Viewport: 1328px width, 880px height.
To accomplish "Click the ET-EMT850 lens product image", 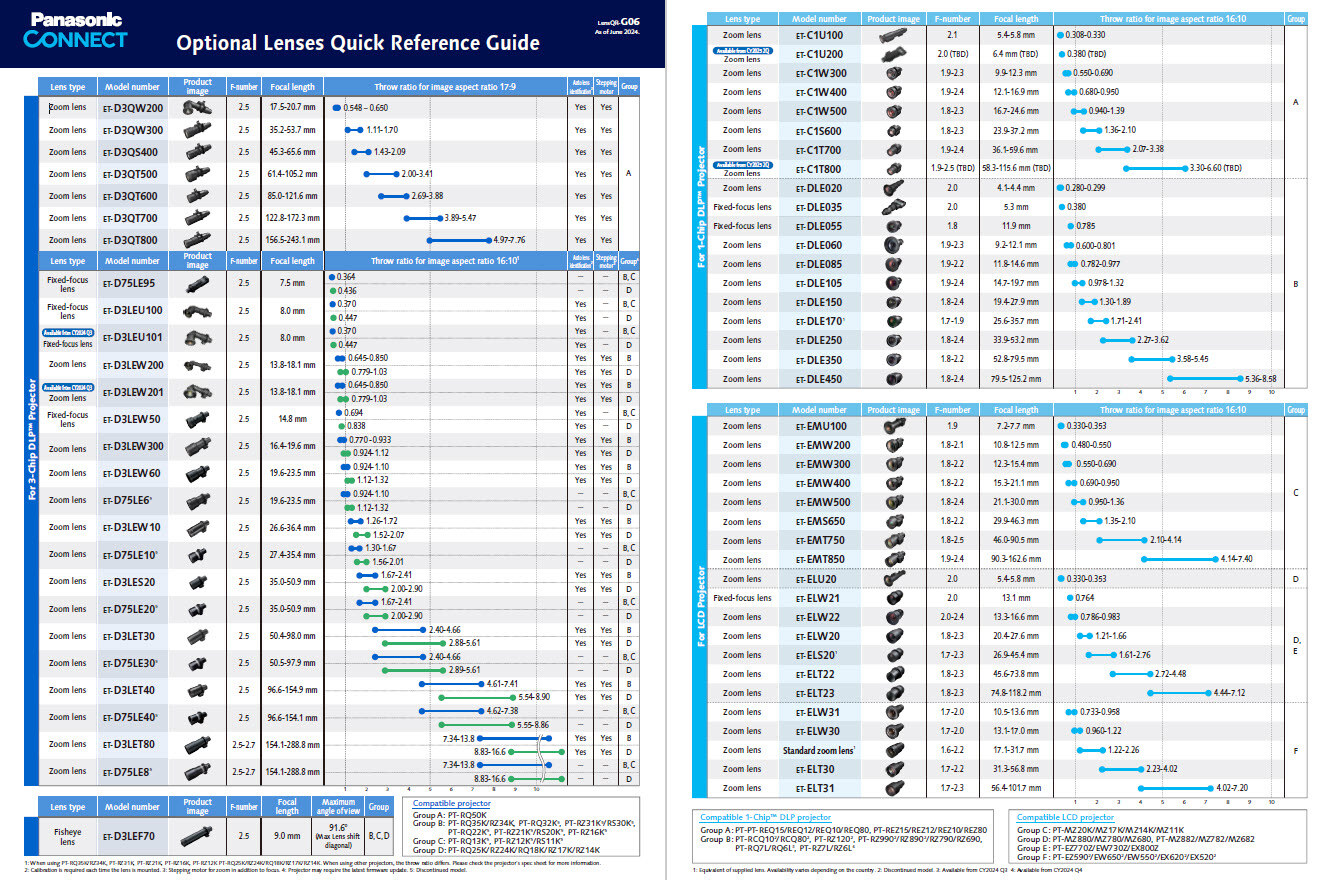I will pyautogui.click(x=893, y=559).
